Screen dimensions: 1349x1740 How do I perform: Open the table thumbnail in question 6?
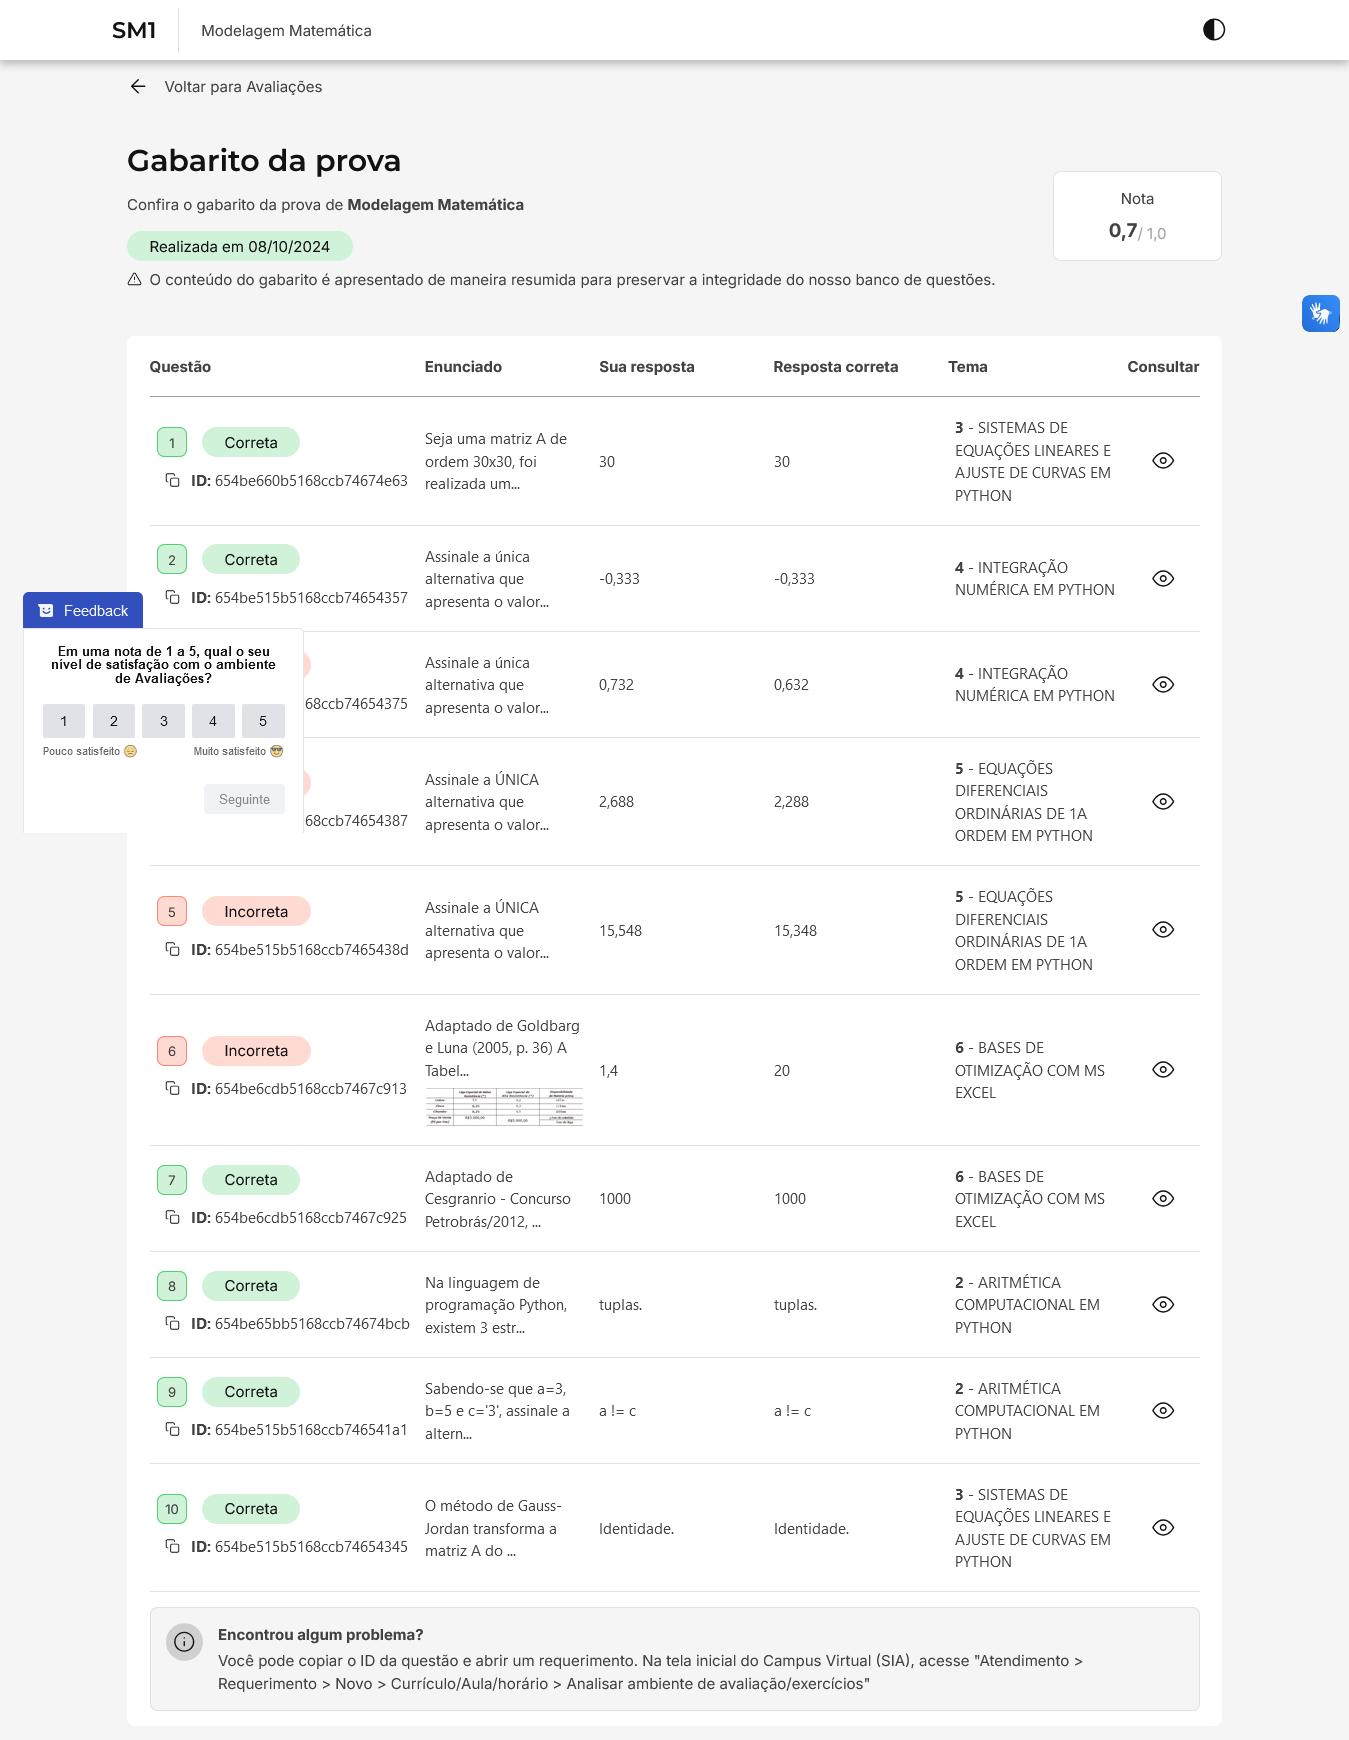point(504,1107)
